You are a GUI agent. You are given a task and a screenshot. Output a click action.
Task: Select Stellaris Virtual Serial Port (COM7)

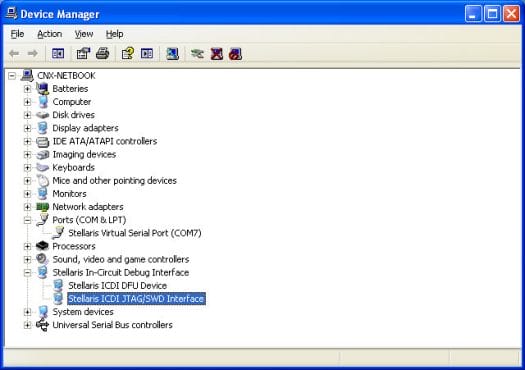(x=135, y=233)
